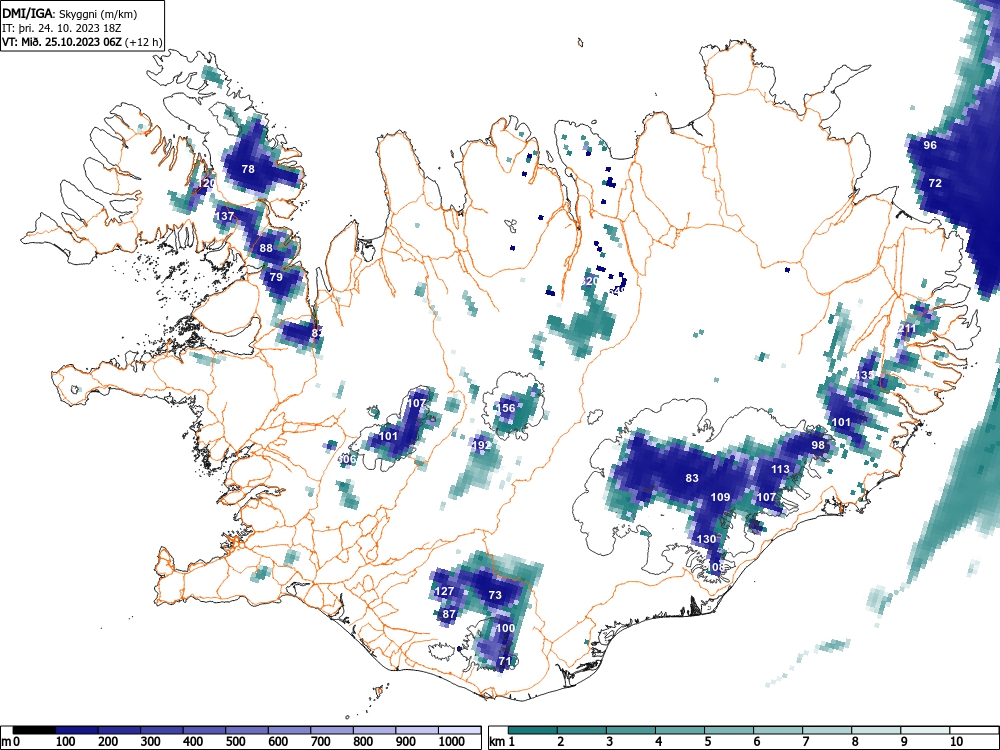Click the visibility value '120' on the map
The height and width of the screenshot is (750, 1000).
pos(206,183)
